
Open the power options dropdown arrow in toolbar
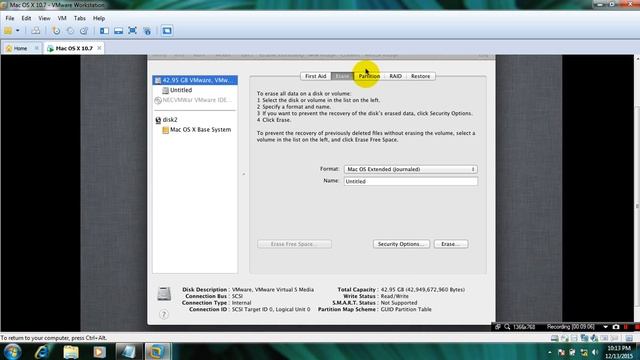[x=18, y=31]
